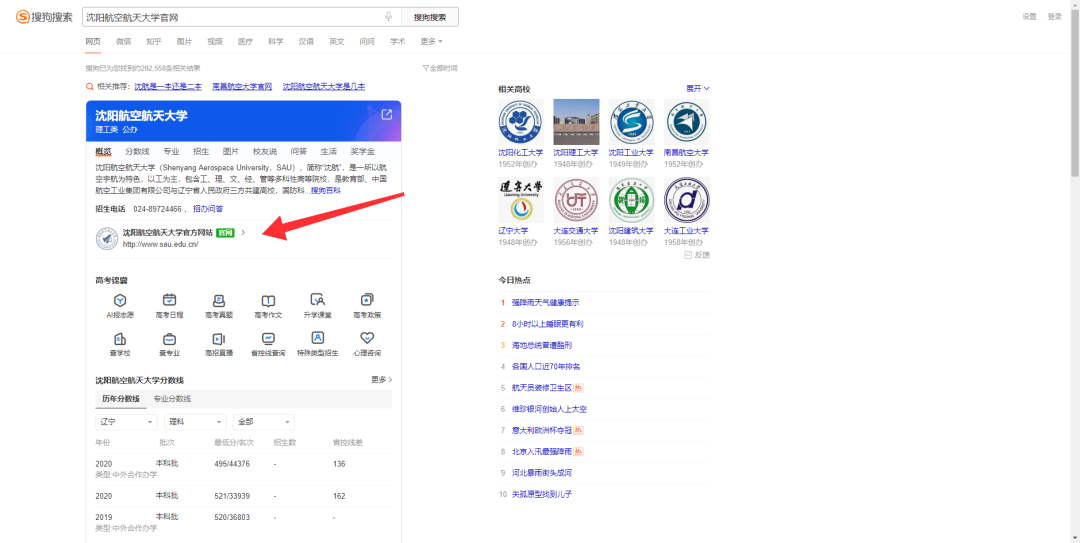Open hot topic 航天员装修卫生区

tap(542, 388)
